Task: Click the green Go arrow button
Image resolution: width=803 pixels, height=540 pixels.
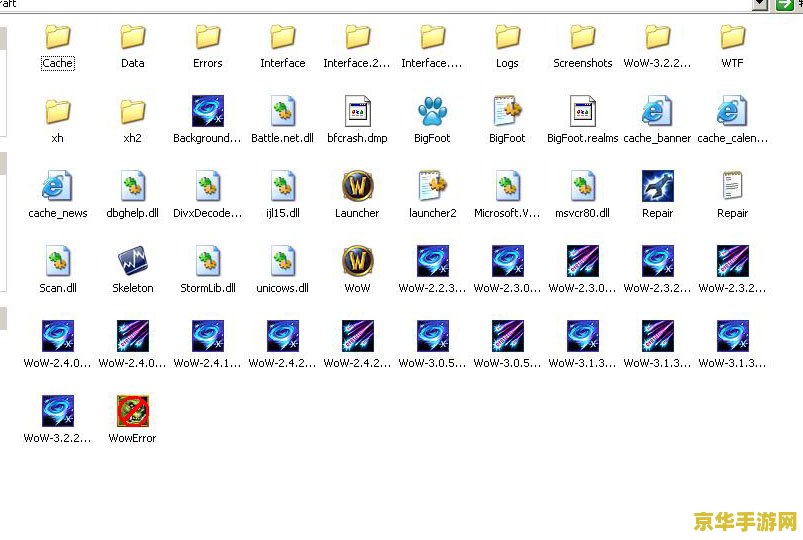Action: [784, 5]
